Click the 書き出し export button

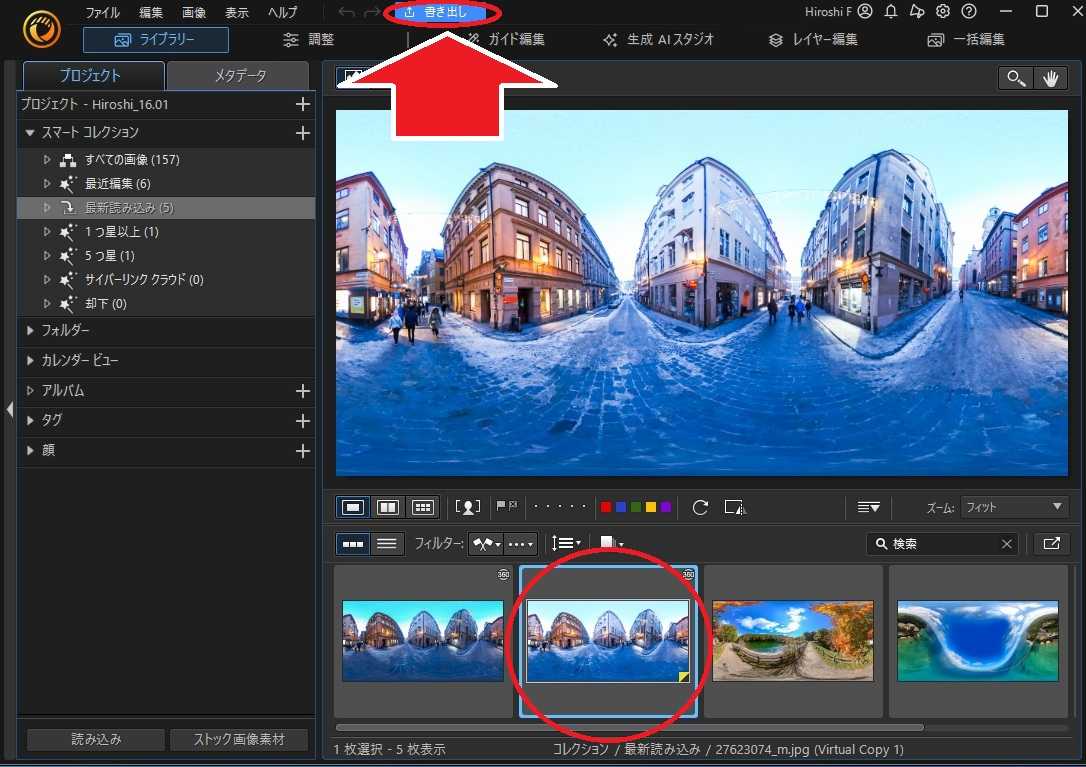pyautogui.click(x=441, y=12)
